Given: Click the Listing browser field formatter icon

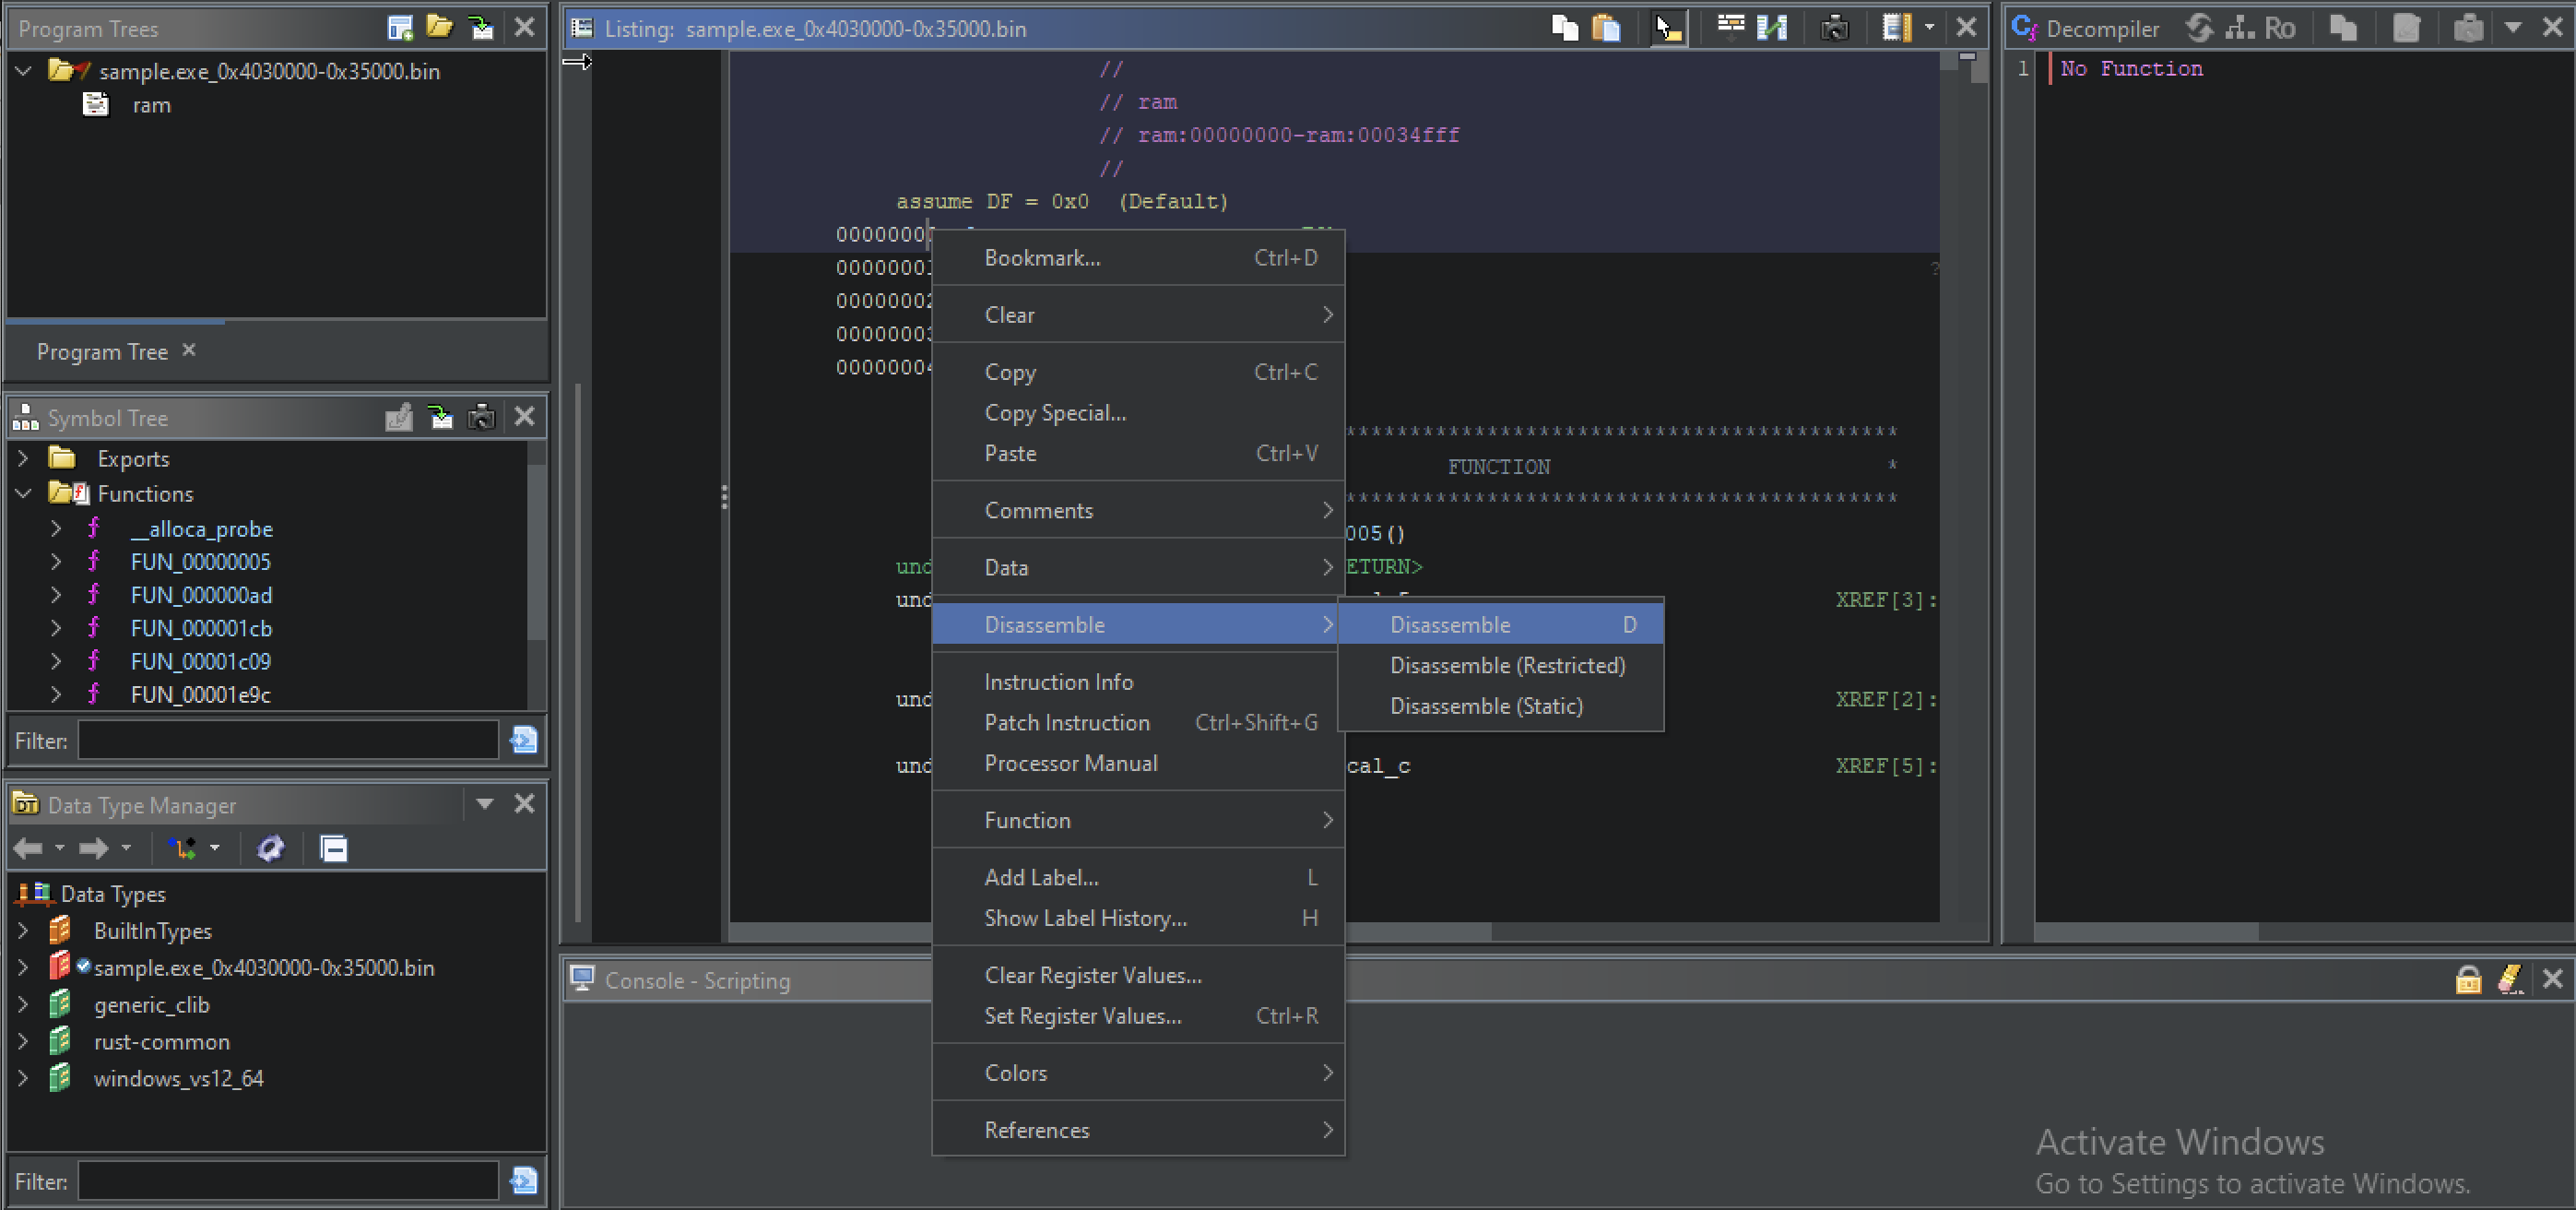Looking at the screenshot, I should (x=1731, y=27).
